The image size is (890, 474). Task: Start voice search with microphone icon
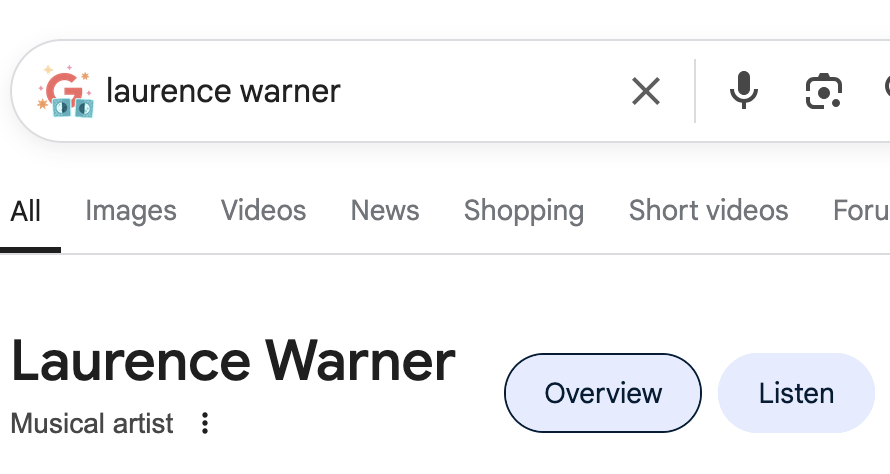743,92
